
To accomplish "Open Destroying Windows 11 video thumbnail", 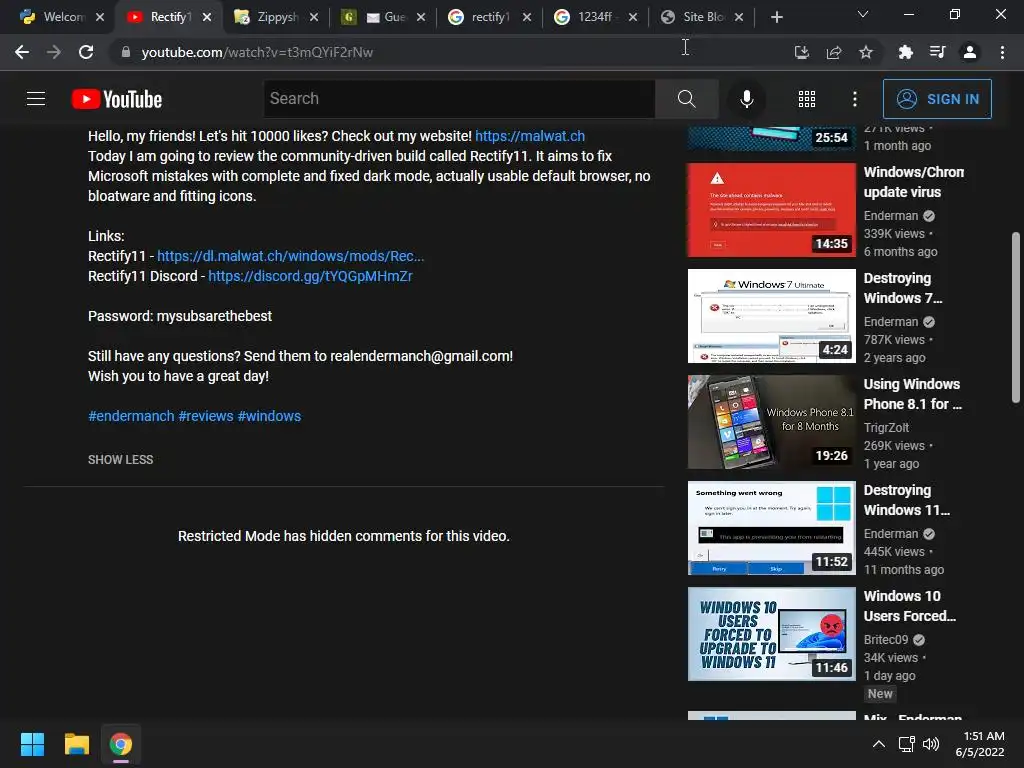I will click(771, 528).
